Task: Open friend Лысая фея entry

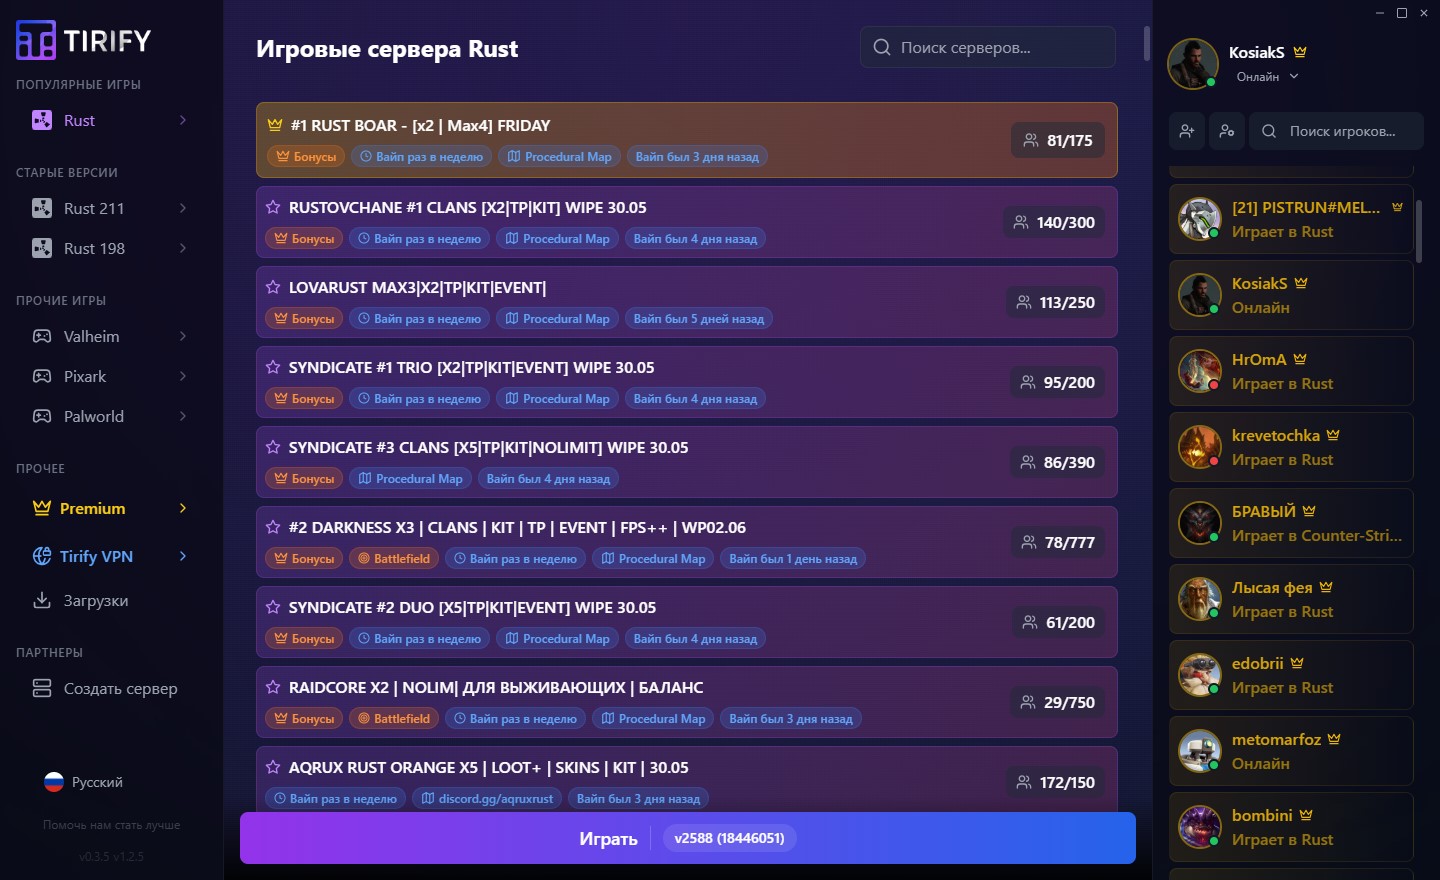Action: pyautogui.click(x=1291, y=599)
